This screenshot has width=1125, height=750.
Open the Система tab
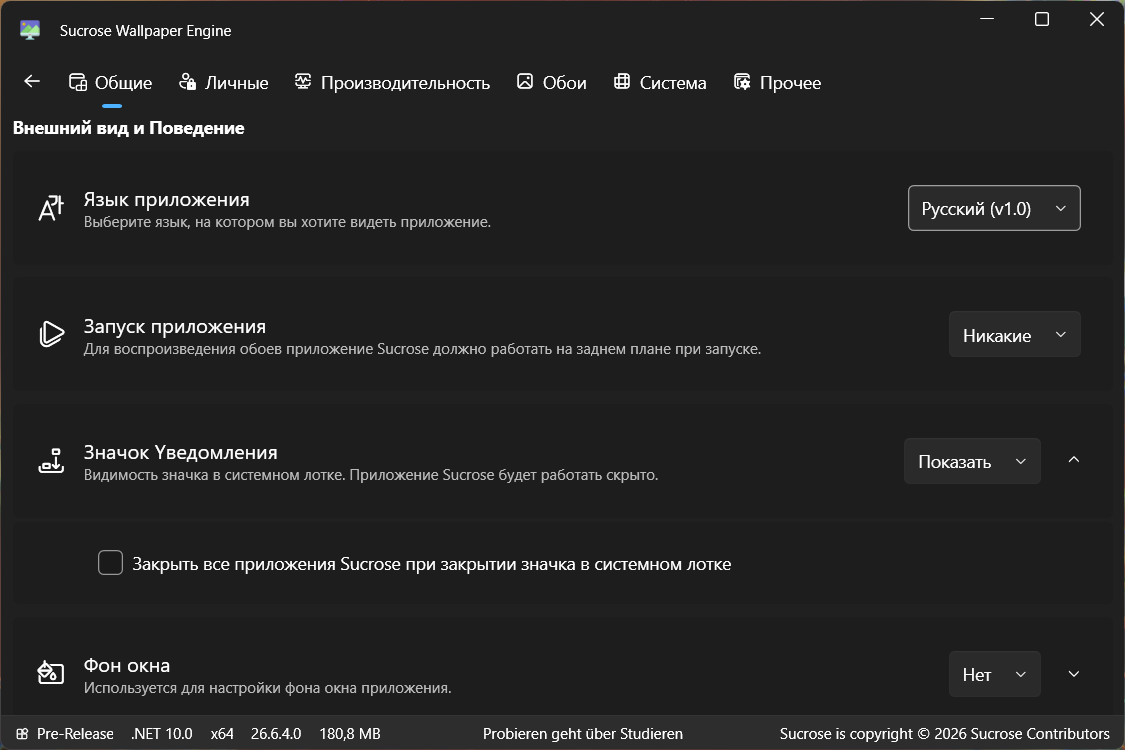pos(659,83)
